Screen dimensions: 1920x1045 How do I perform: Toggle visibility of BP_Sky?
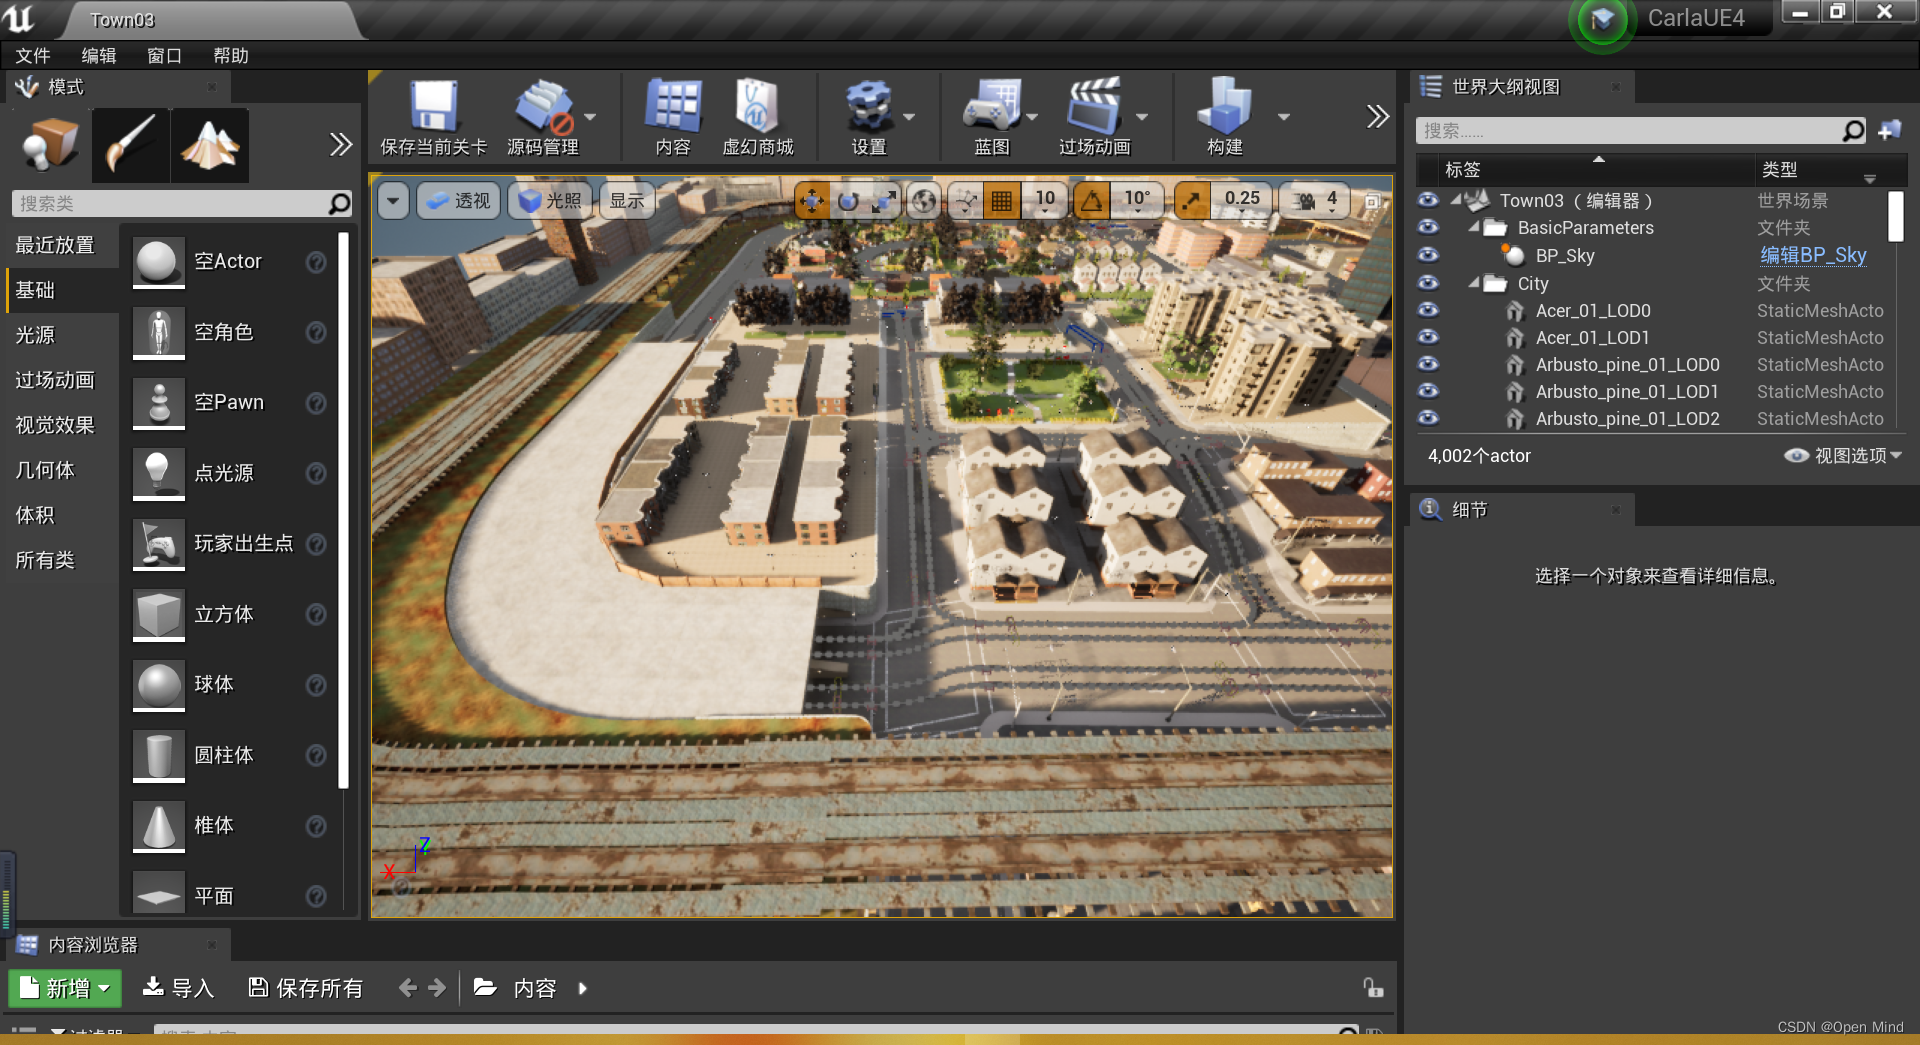[x=1428, y=255]
